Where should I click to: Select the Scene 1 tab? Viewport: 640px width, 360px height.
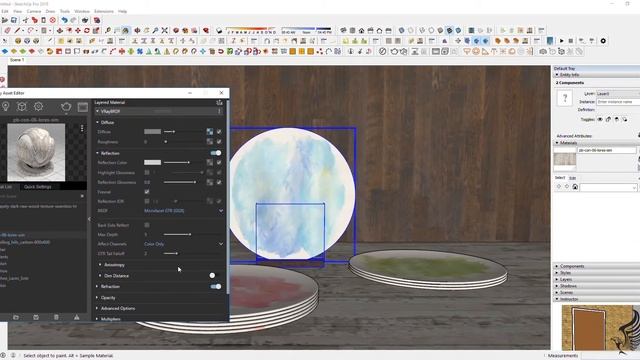point(17,60)
